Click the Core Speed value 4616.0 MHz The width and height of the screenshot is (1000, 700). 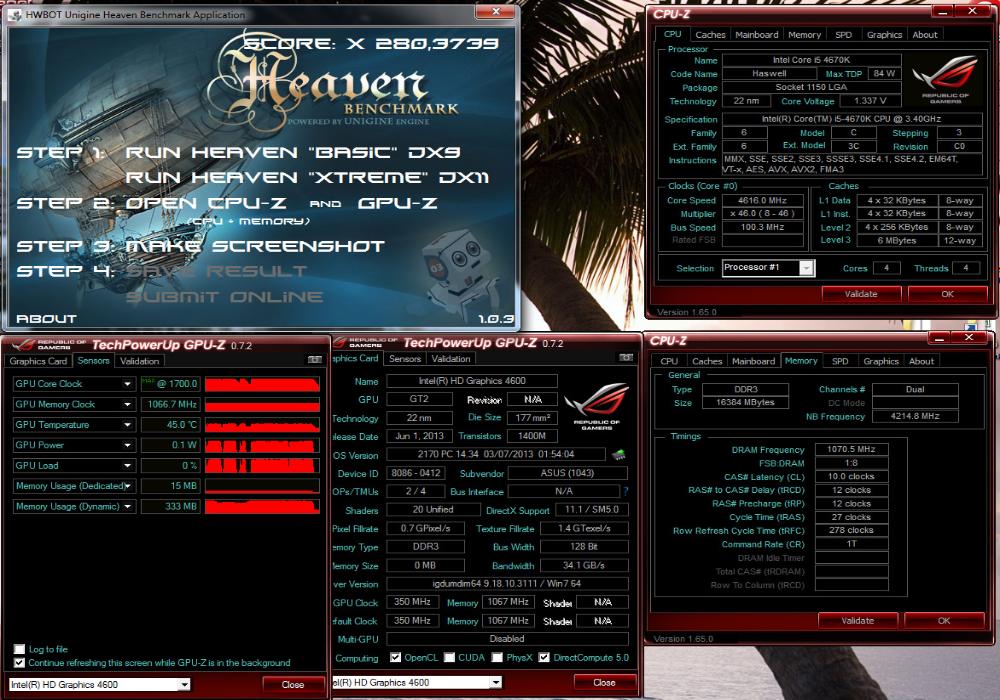click(x=762, y=200)
